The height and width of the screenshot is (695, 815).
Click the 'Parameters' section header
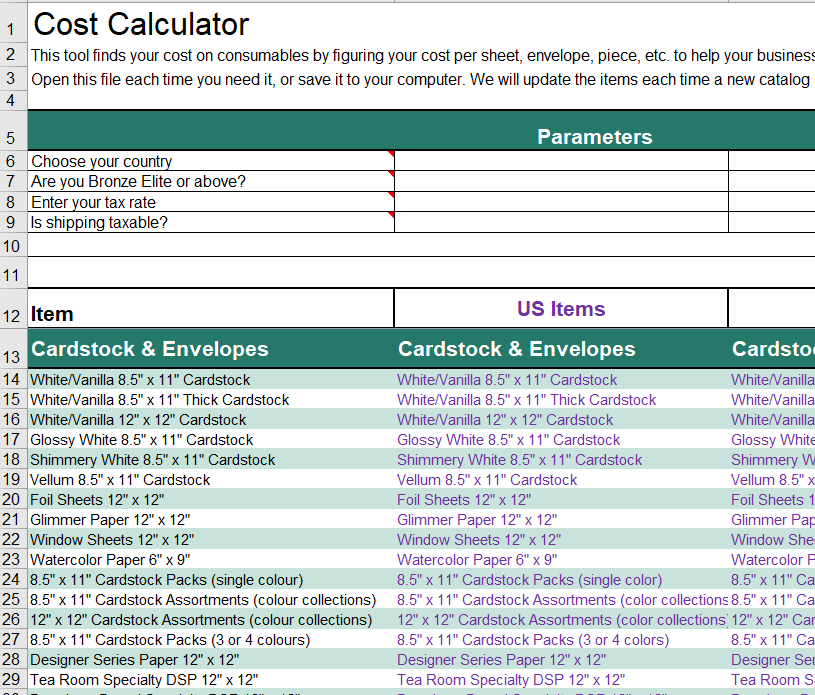point(594,137)
